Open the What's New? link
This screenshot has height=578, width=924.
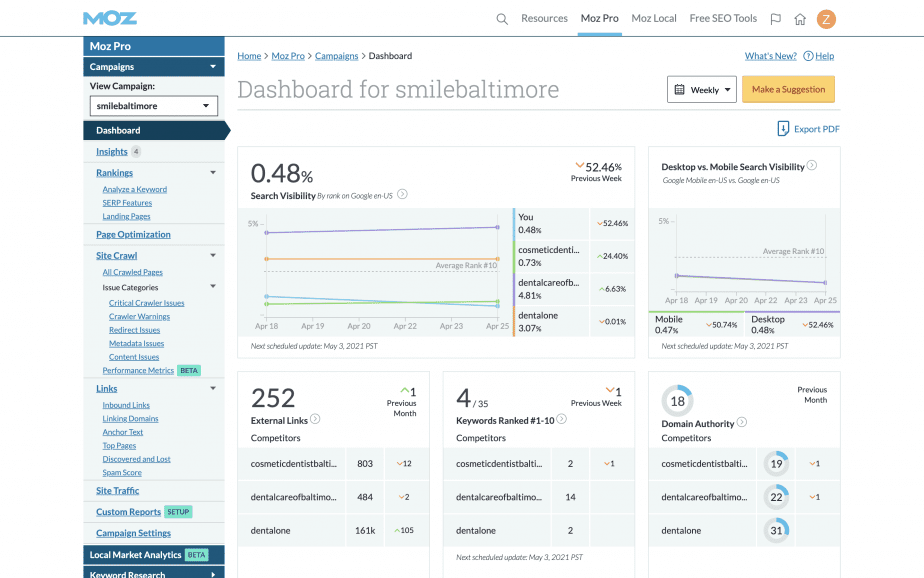770,56
